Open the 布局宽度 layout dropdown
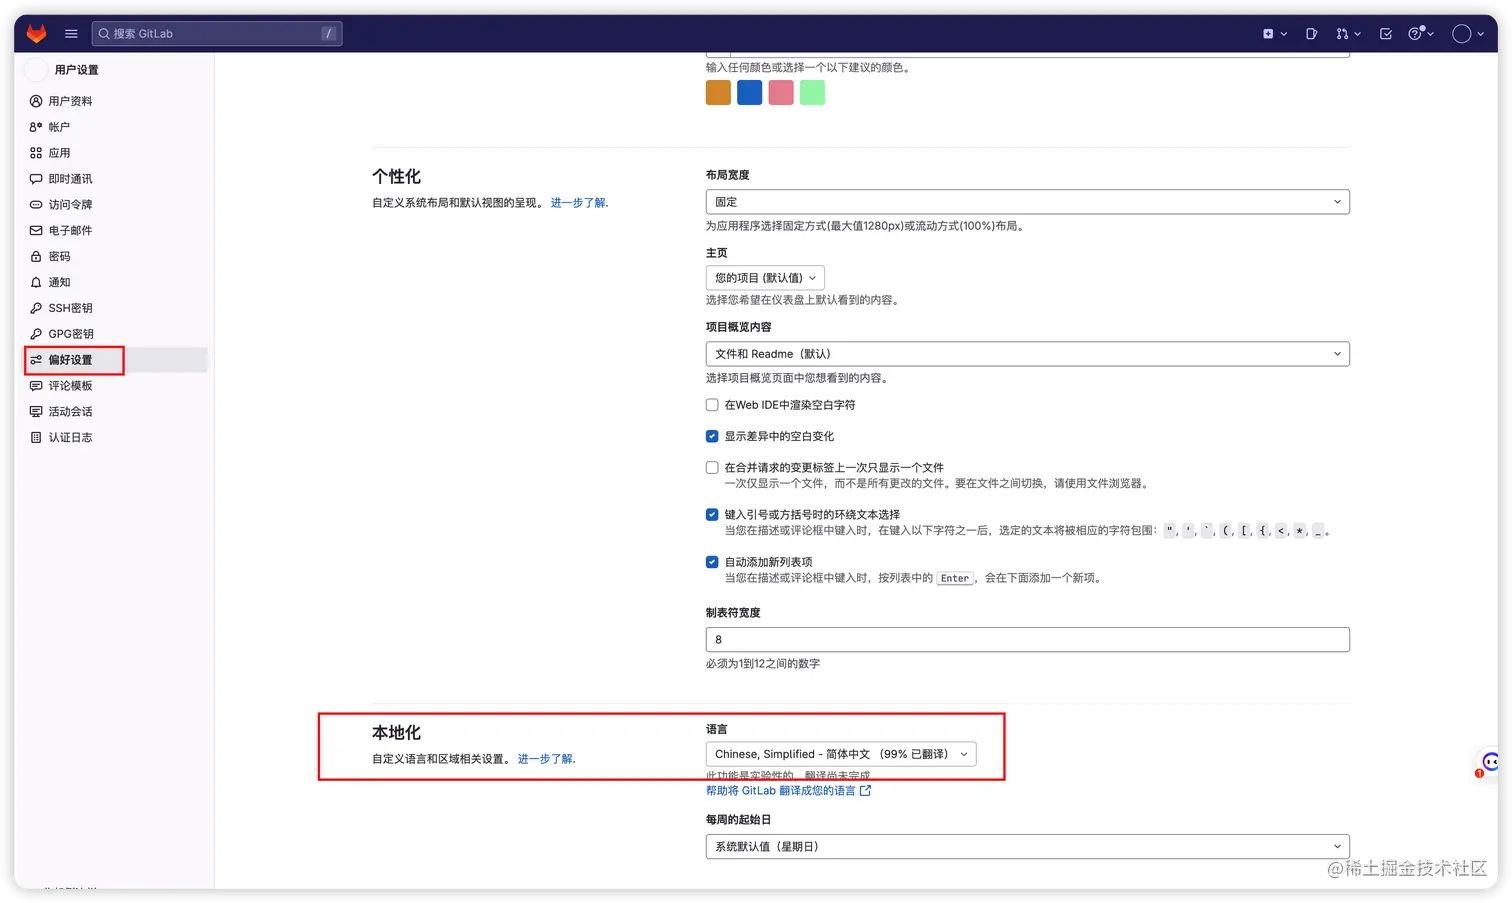The image size is (1512, 903). (x=1027, y=201)
